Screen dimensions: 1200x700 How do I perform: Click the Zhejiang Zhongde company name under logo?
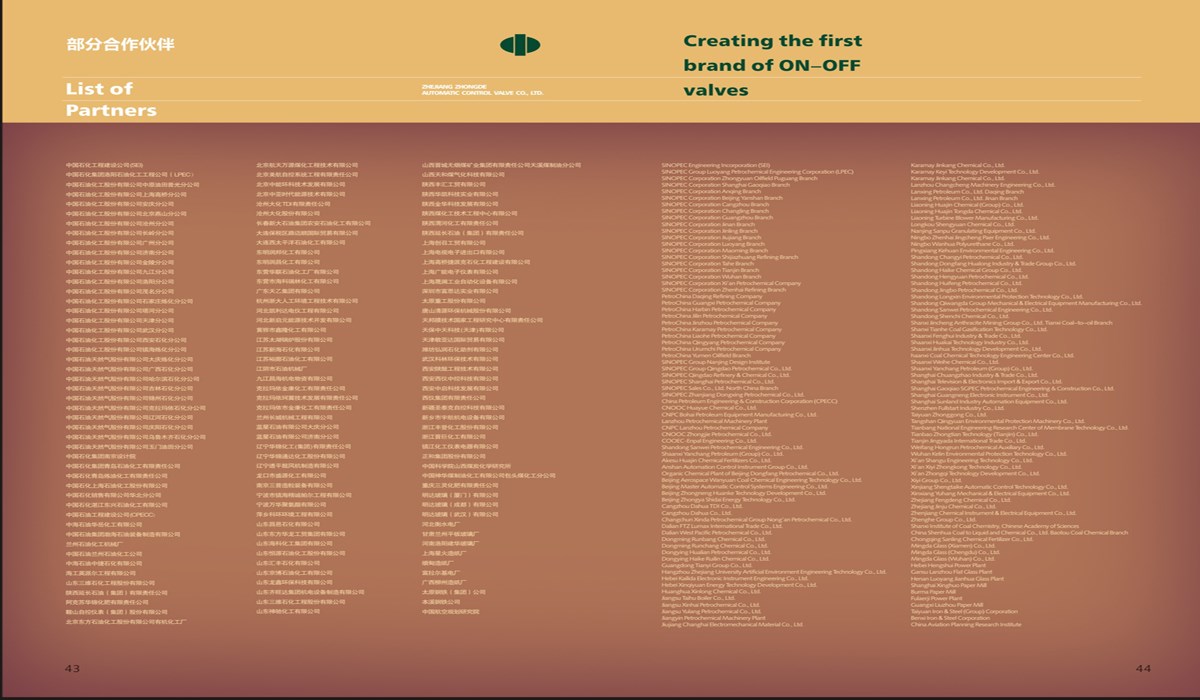click(483, 91)
